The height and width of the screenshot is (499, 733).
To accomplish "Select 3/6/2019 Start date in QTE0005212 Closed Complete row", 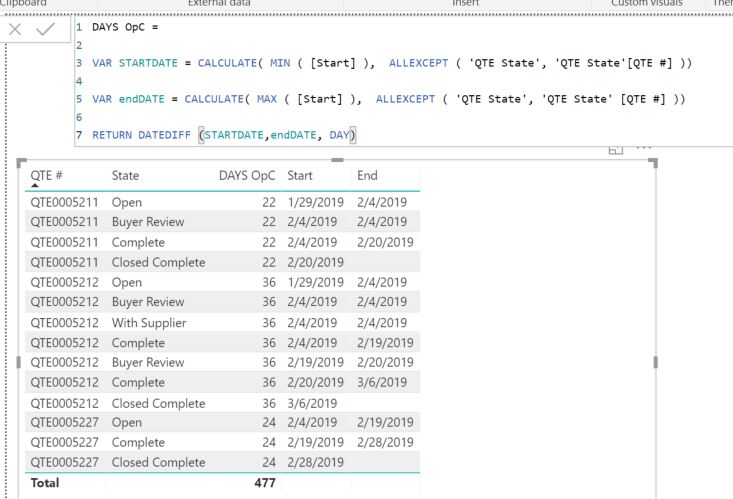I will [x=312, y=403].
